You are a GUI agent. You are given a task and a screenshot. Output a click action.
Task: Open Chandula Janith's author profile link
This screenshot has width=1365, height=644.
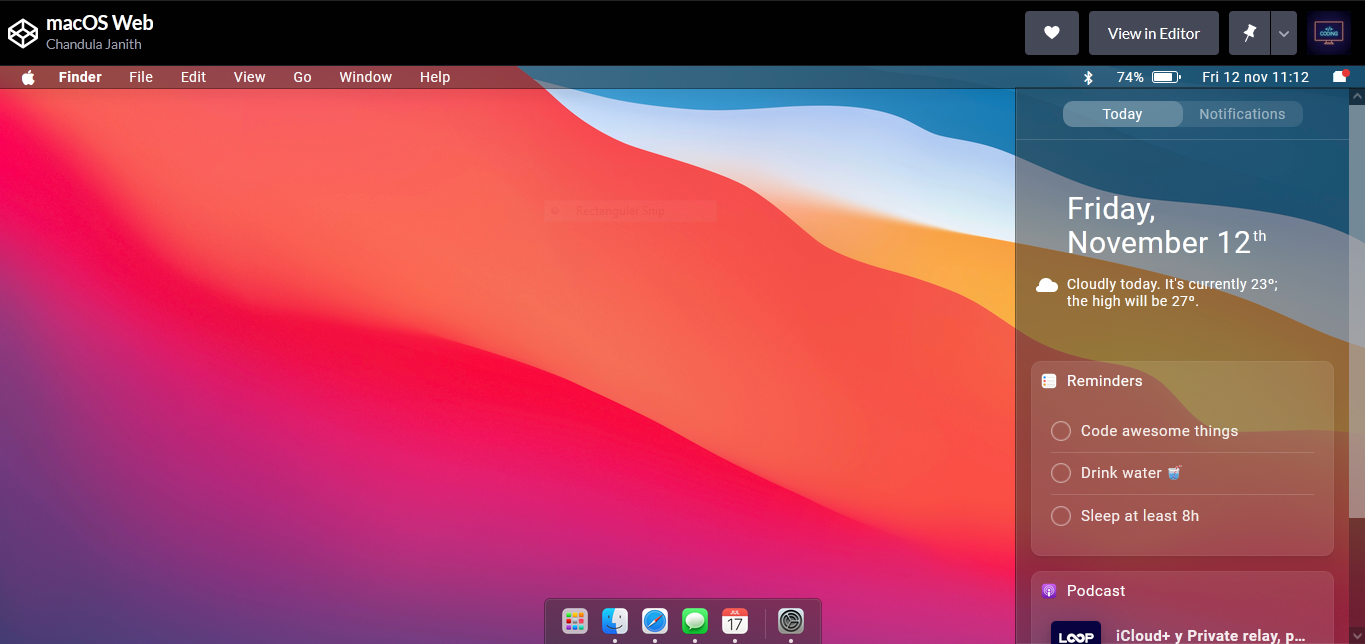pos(94,44)
